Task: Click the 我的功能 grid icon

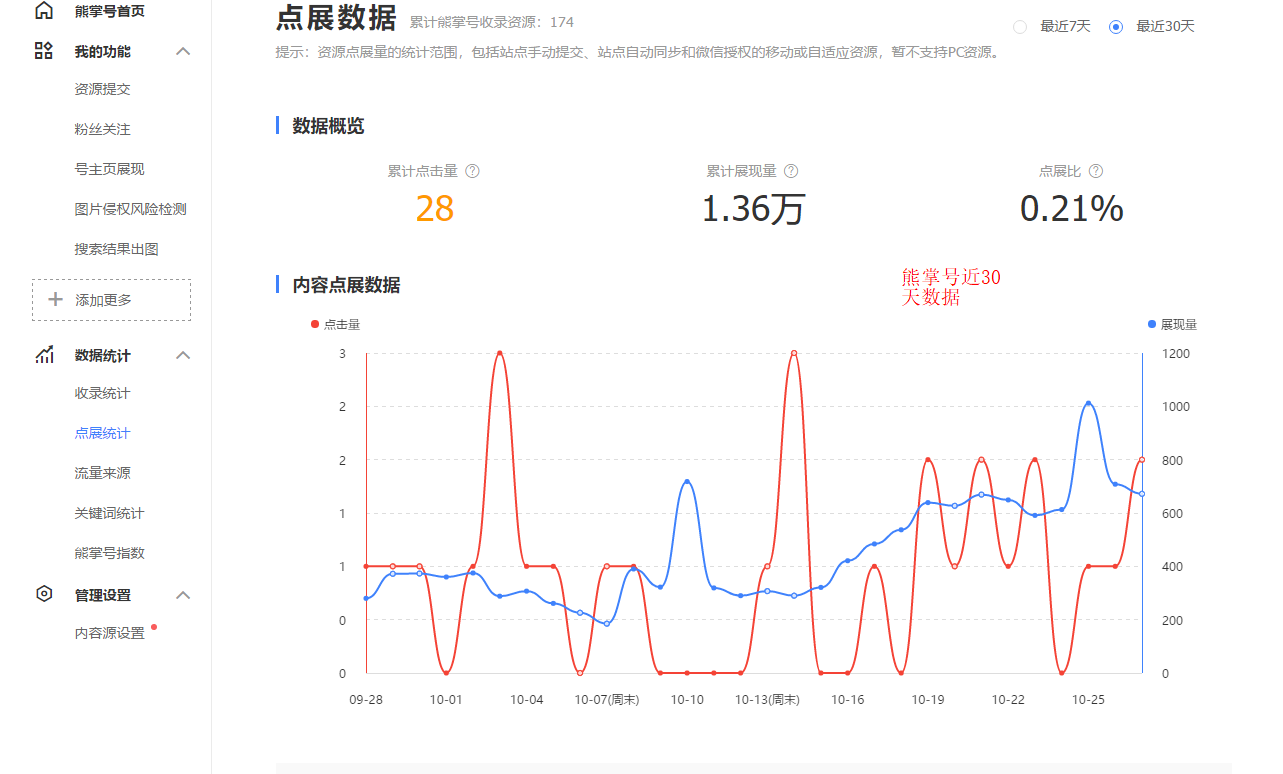Action: [x=42, y=50]
